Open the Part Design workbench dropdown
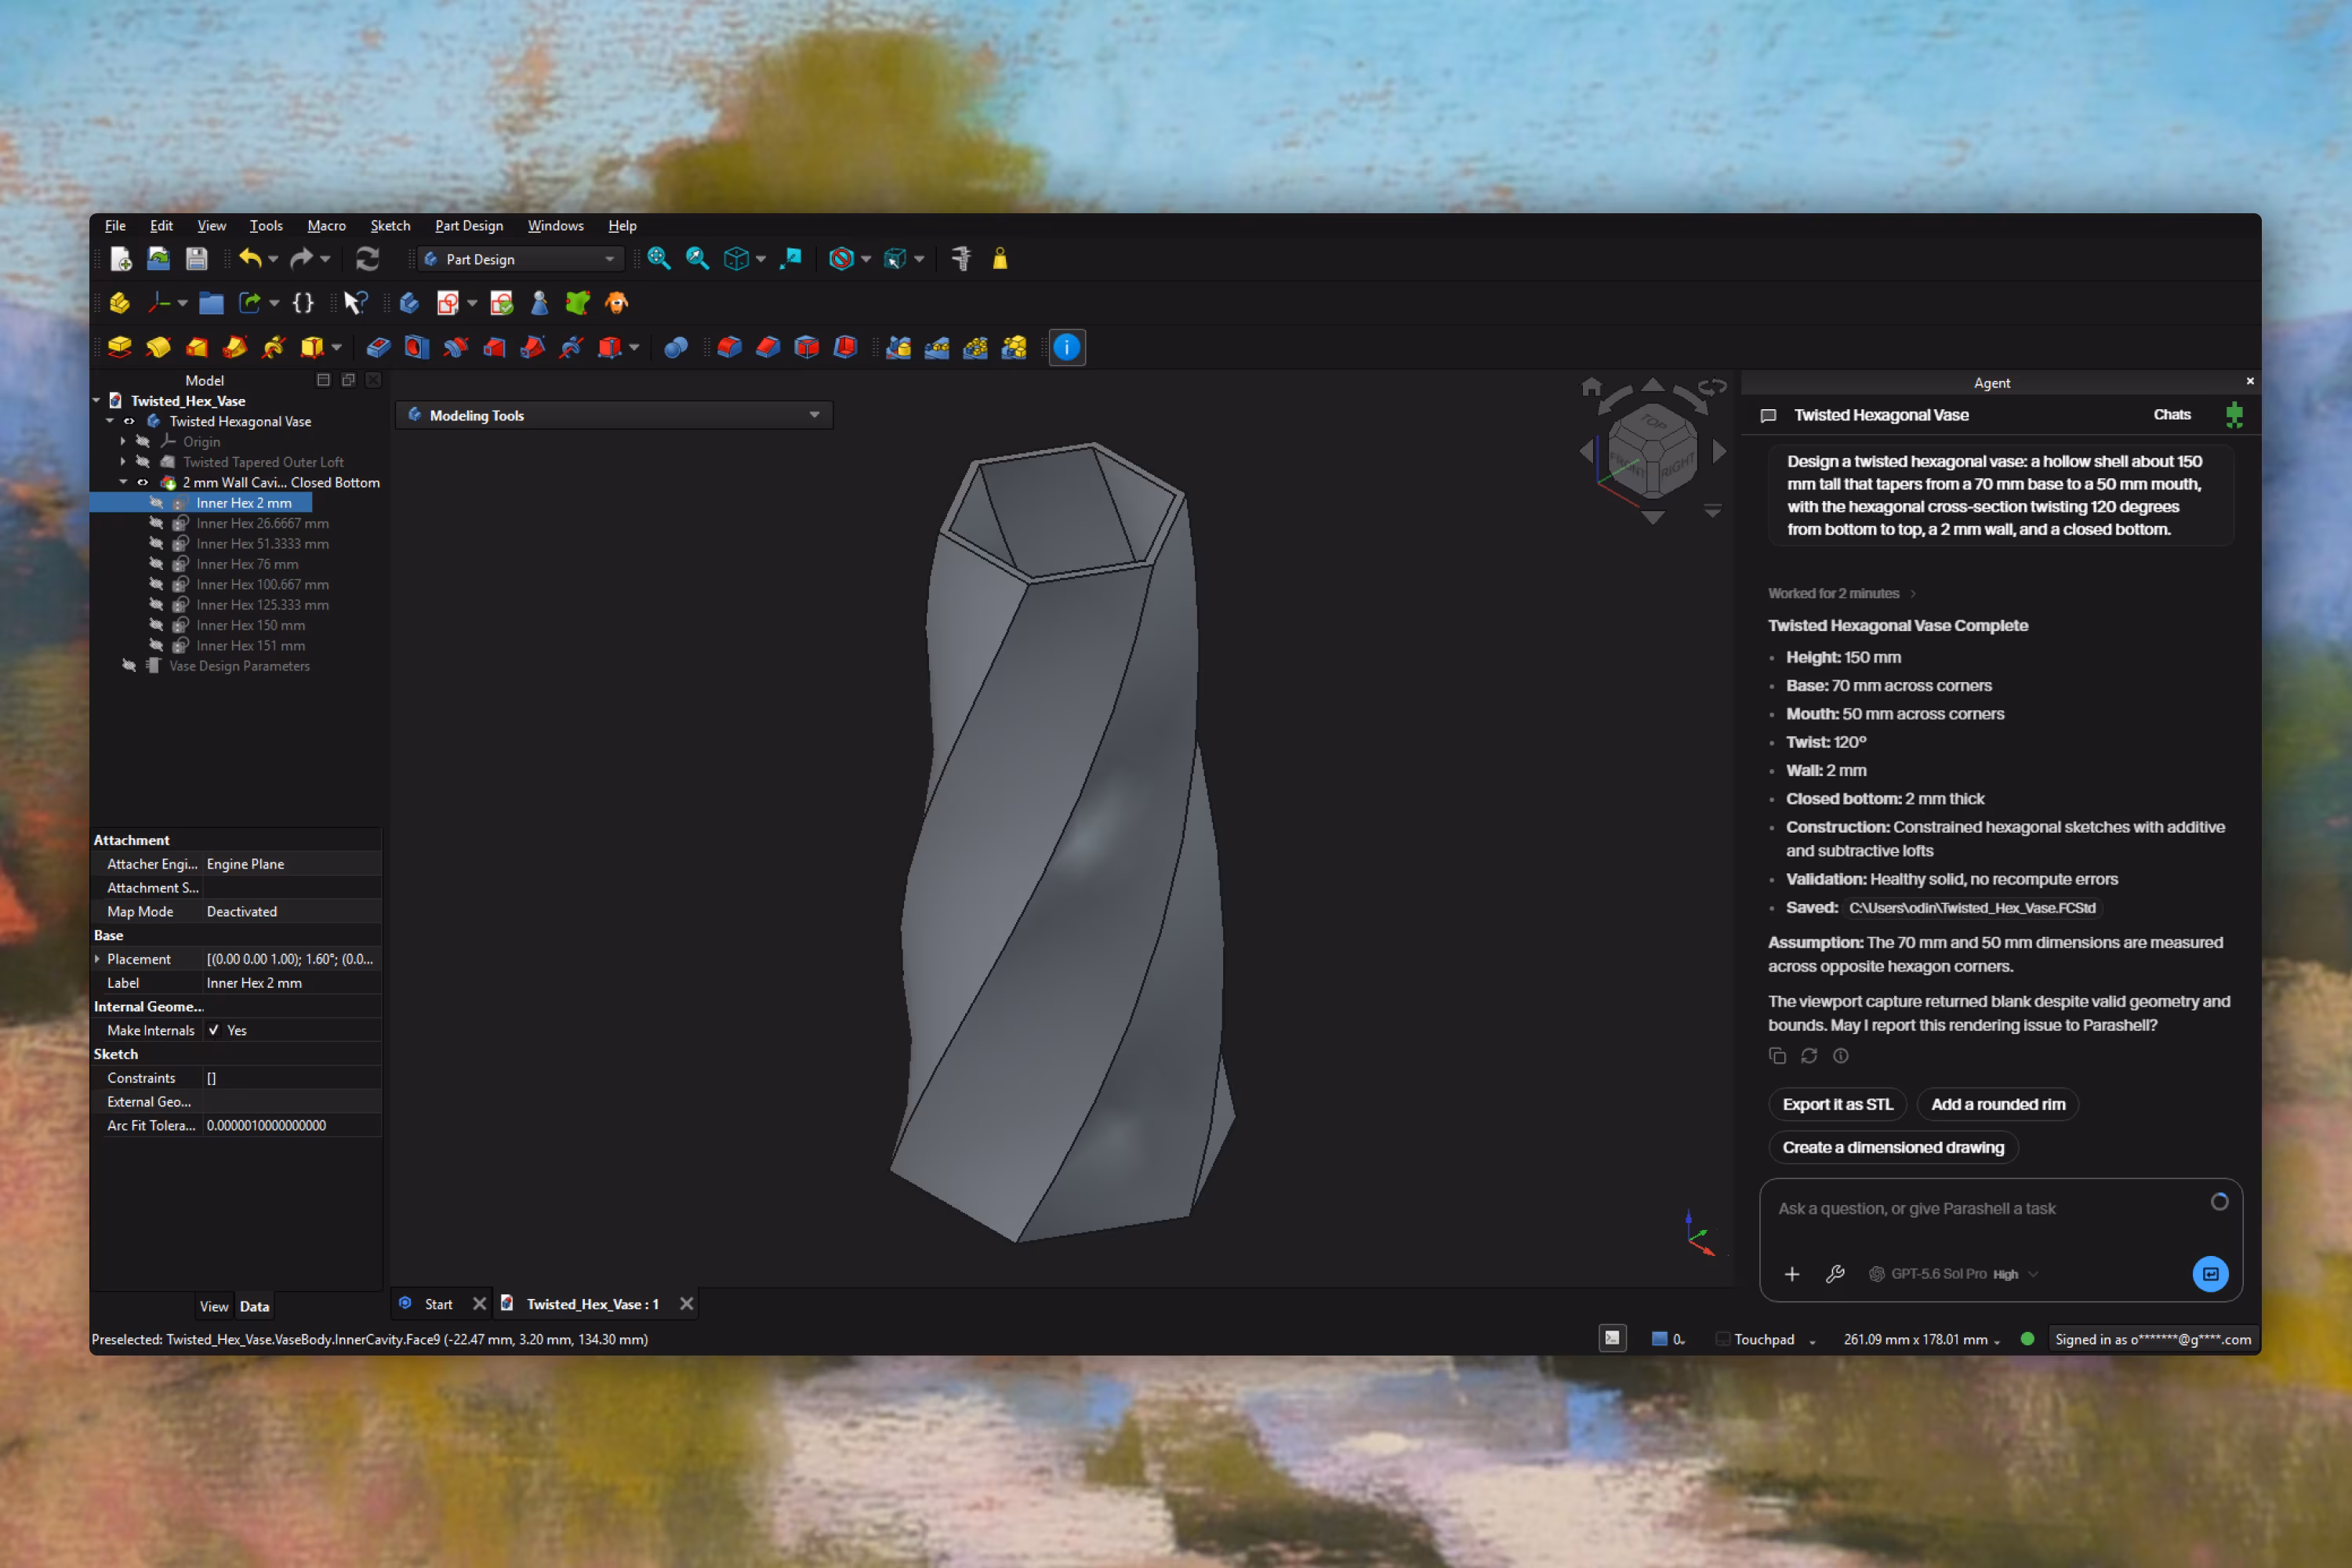 pos(520,259)
